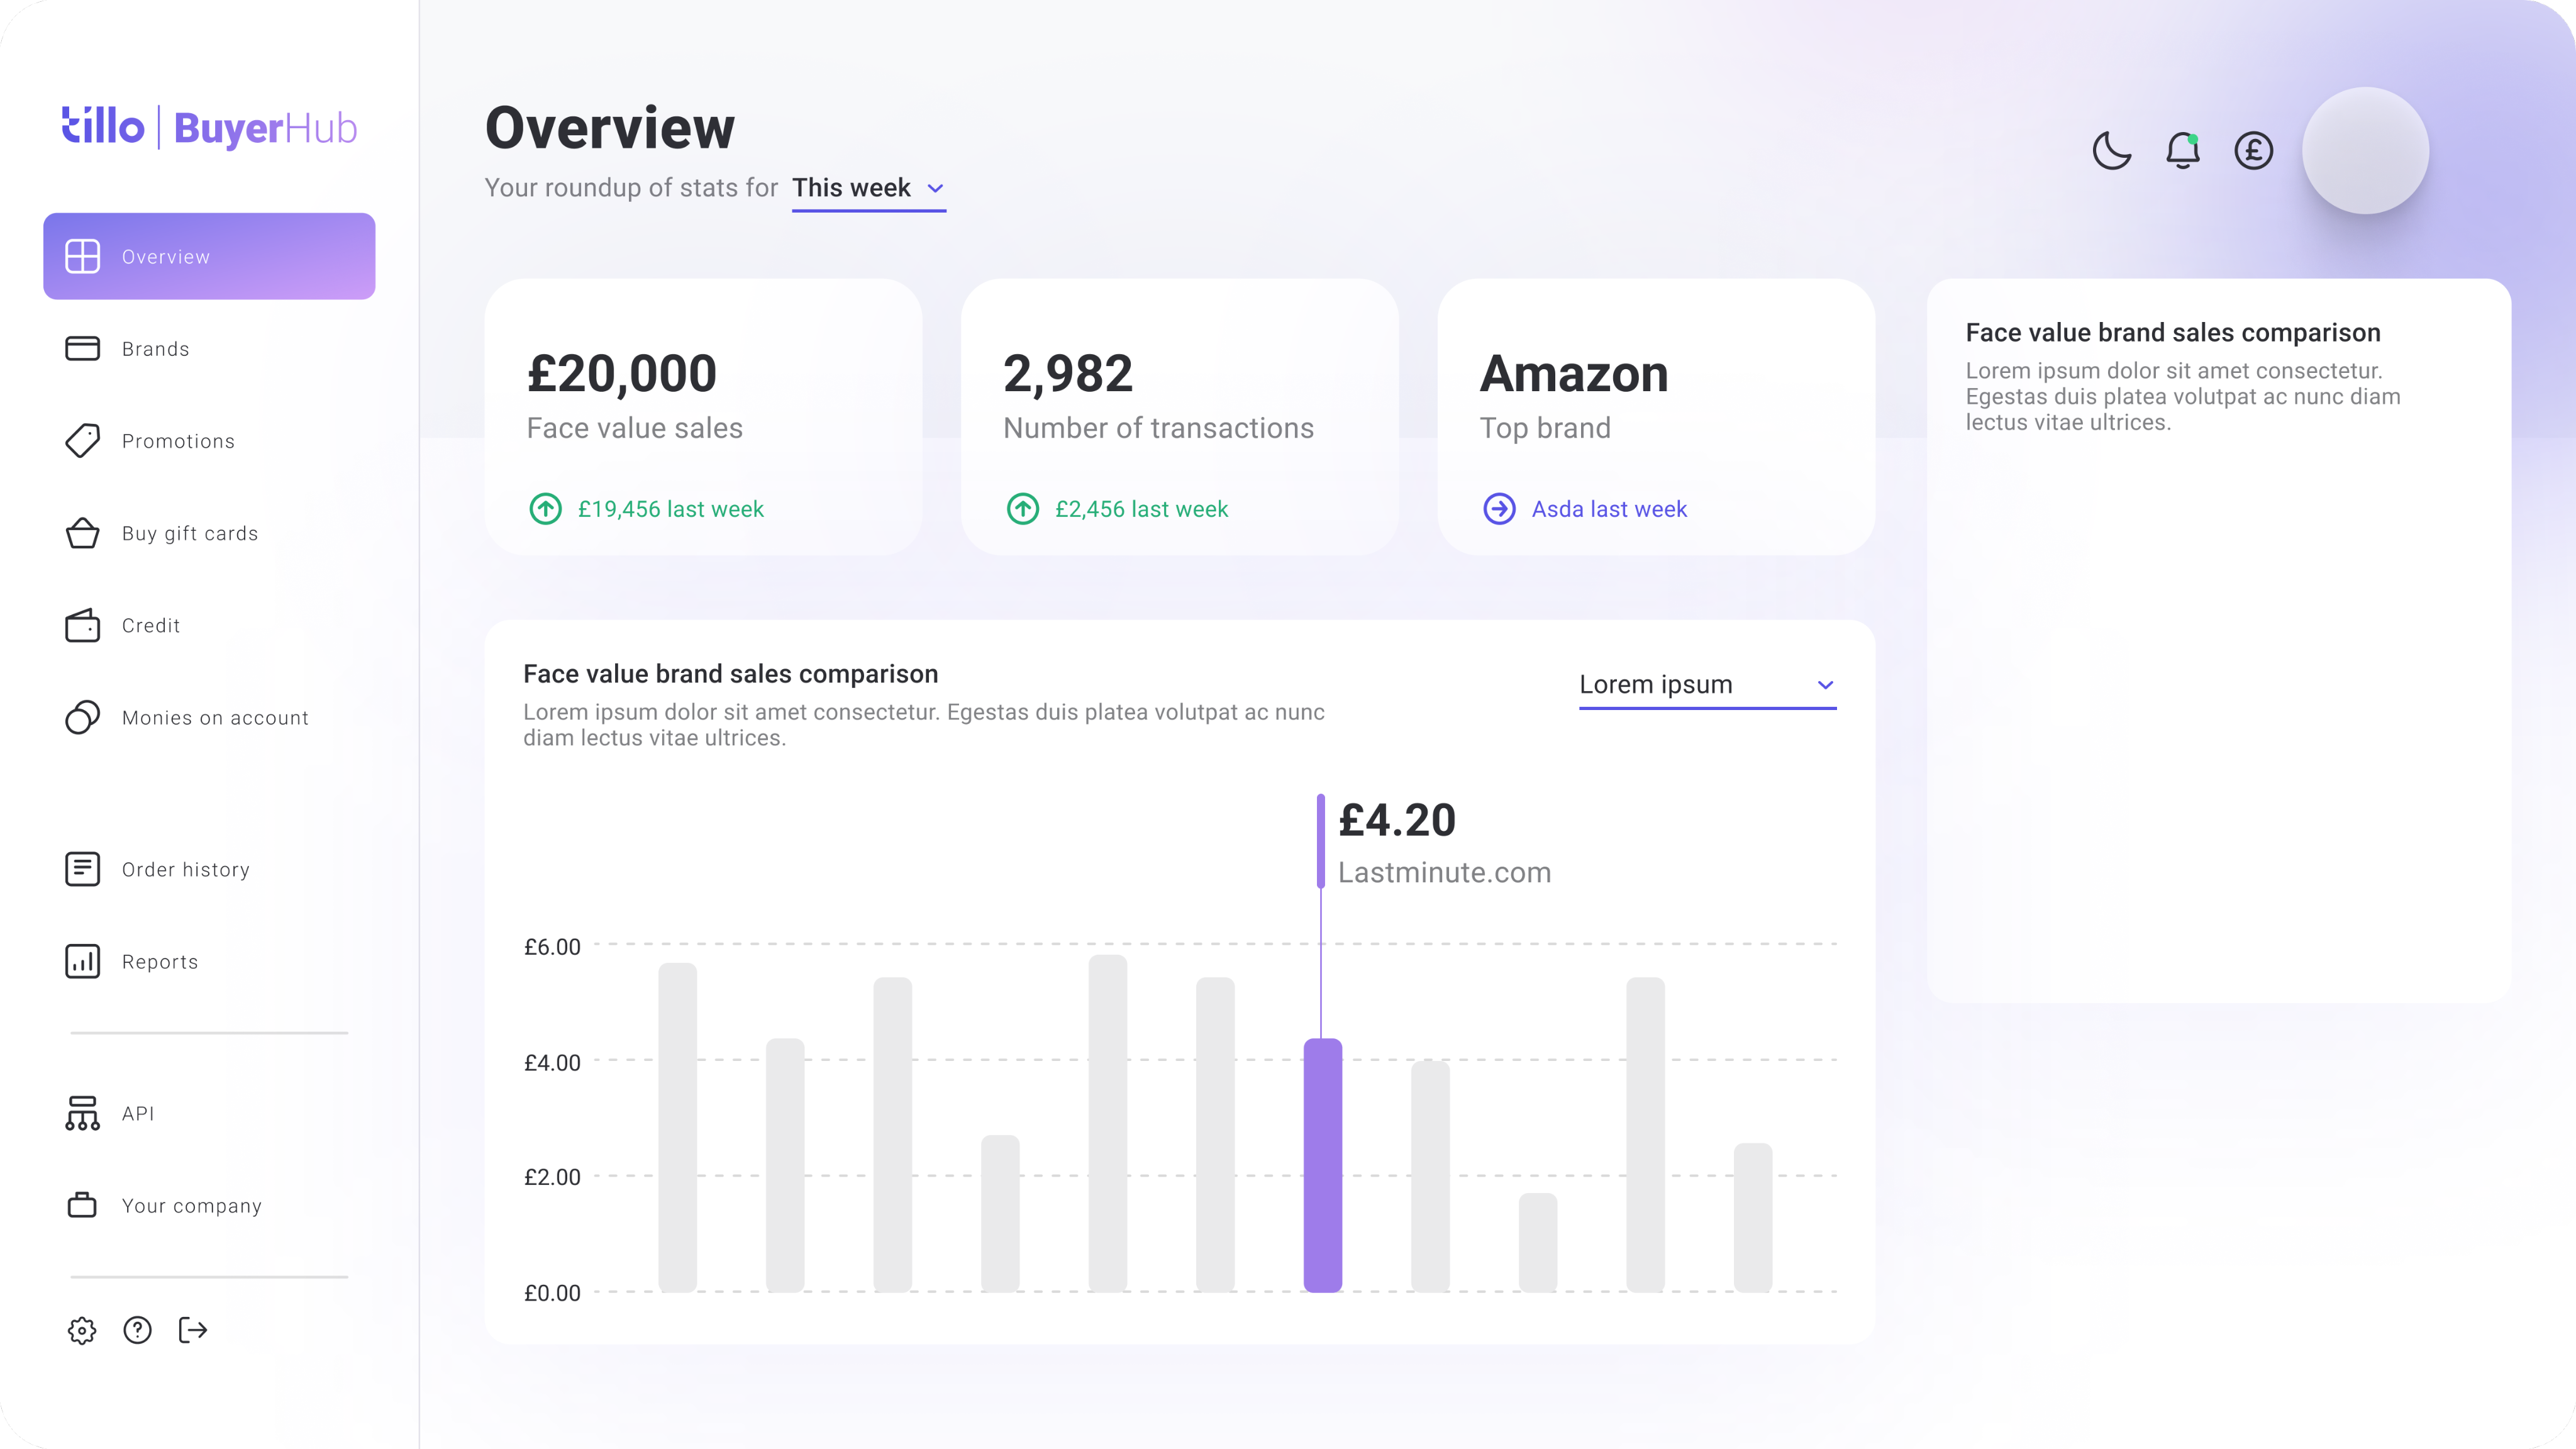Expand the This week period dropdown
Screen dimensions: 2576x1449
point(868,188)
